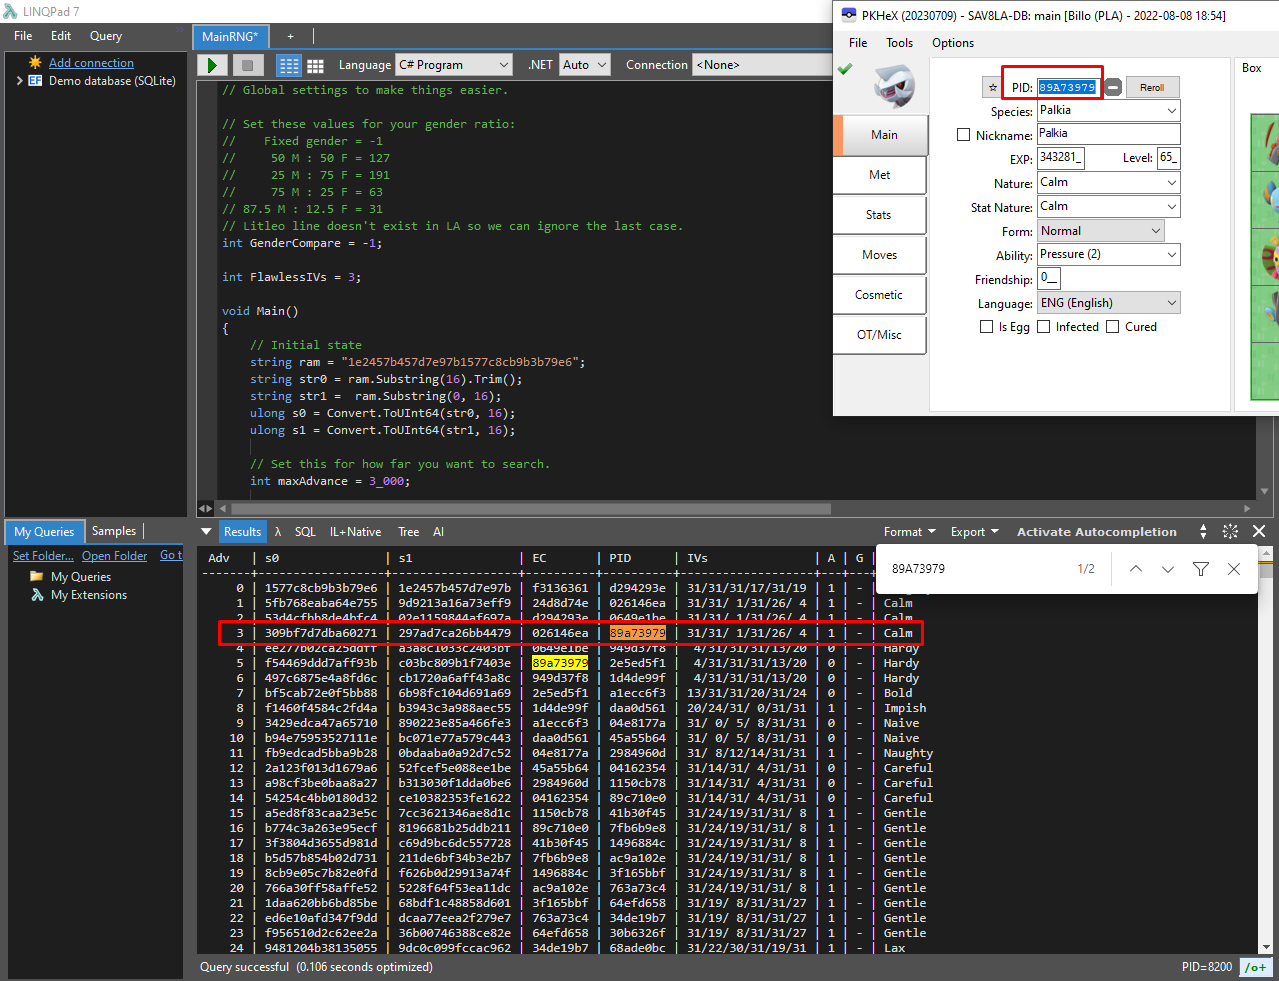Click the LINQPad 7 title bar icon
1279x981 pixels.
point(11,11)
